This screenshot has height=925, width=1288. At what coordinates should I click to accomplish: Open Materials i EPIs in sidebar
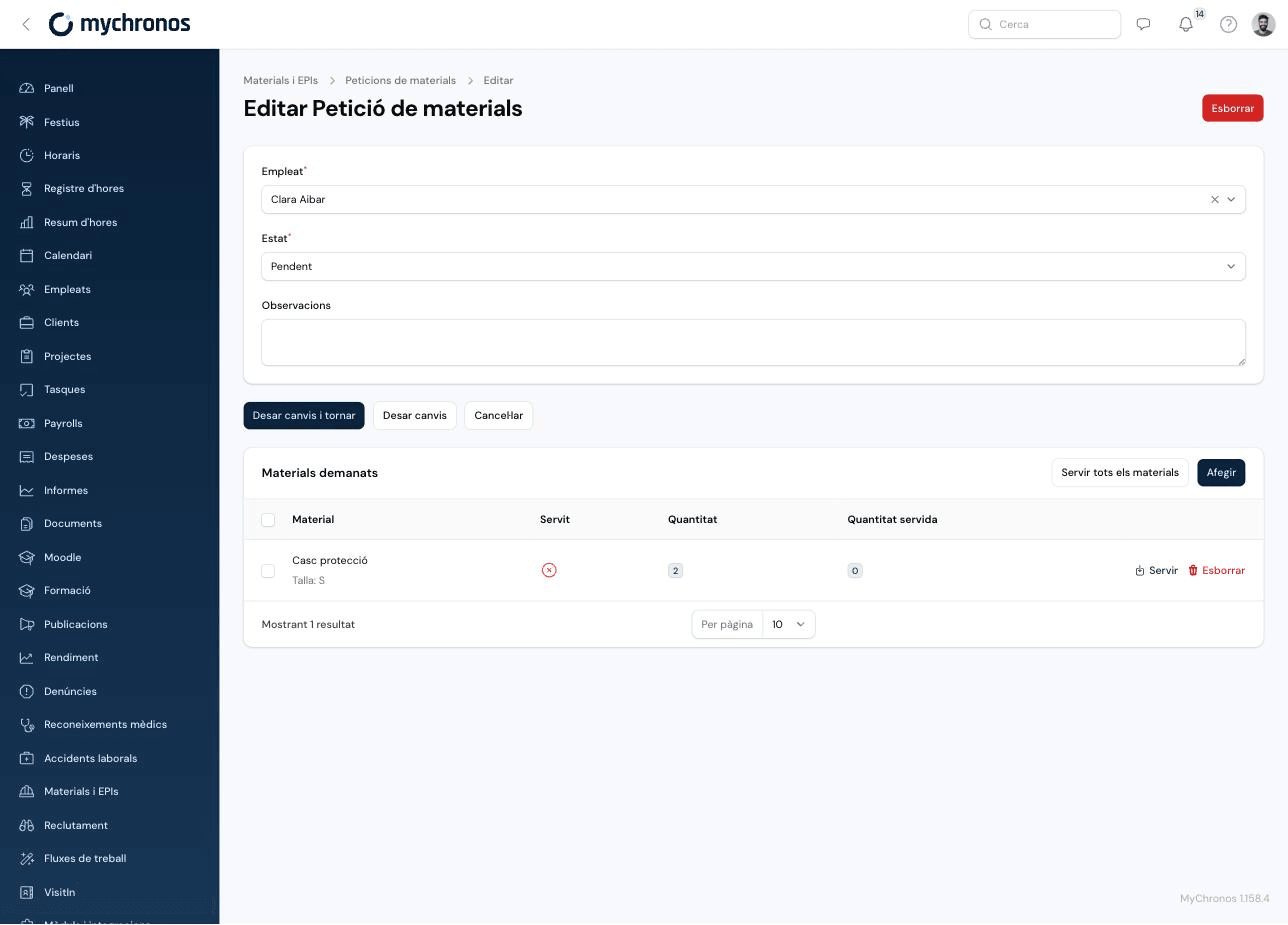pyautogui.click(x=81, y=791)
